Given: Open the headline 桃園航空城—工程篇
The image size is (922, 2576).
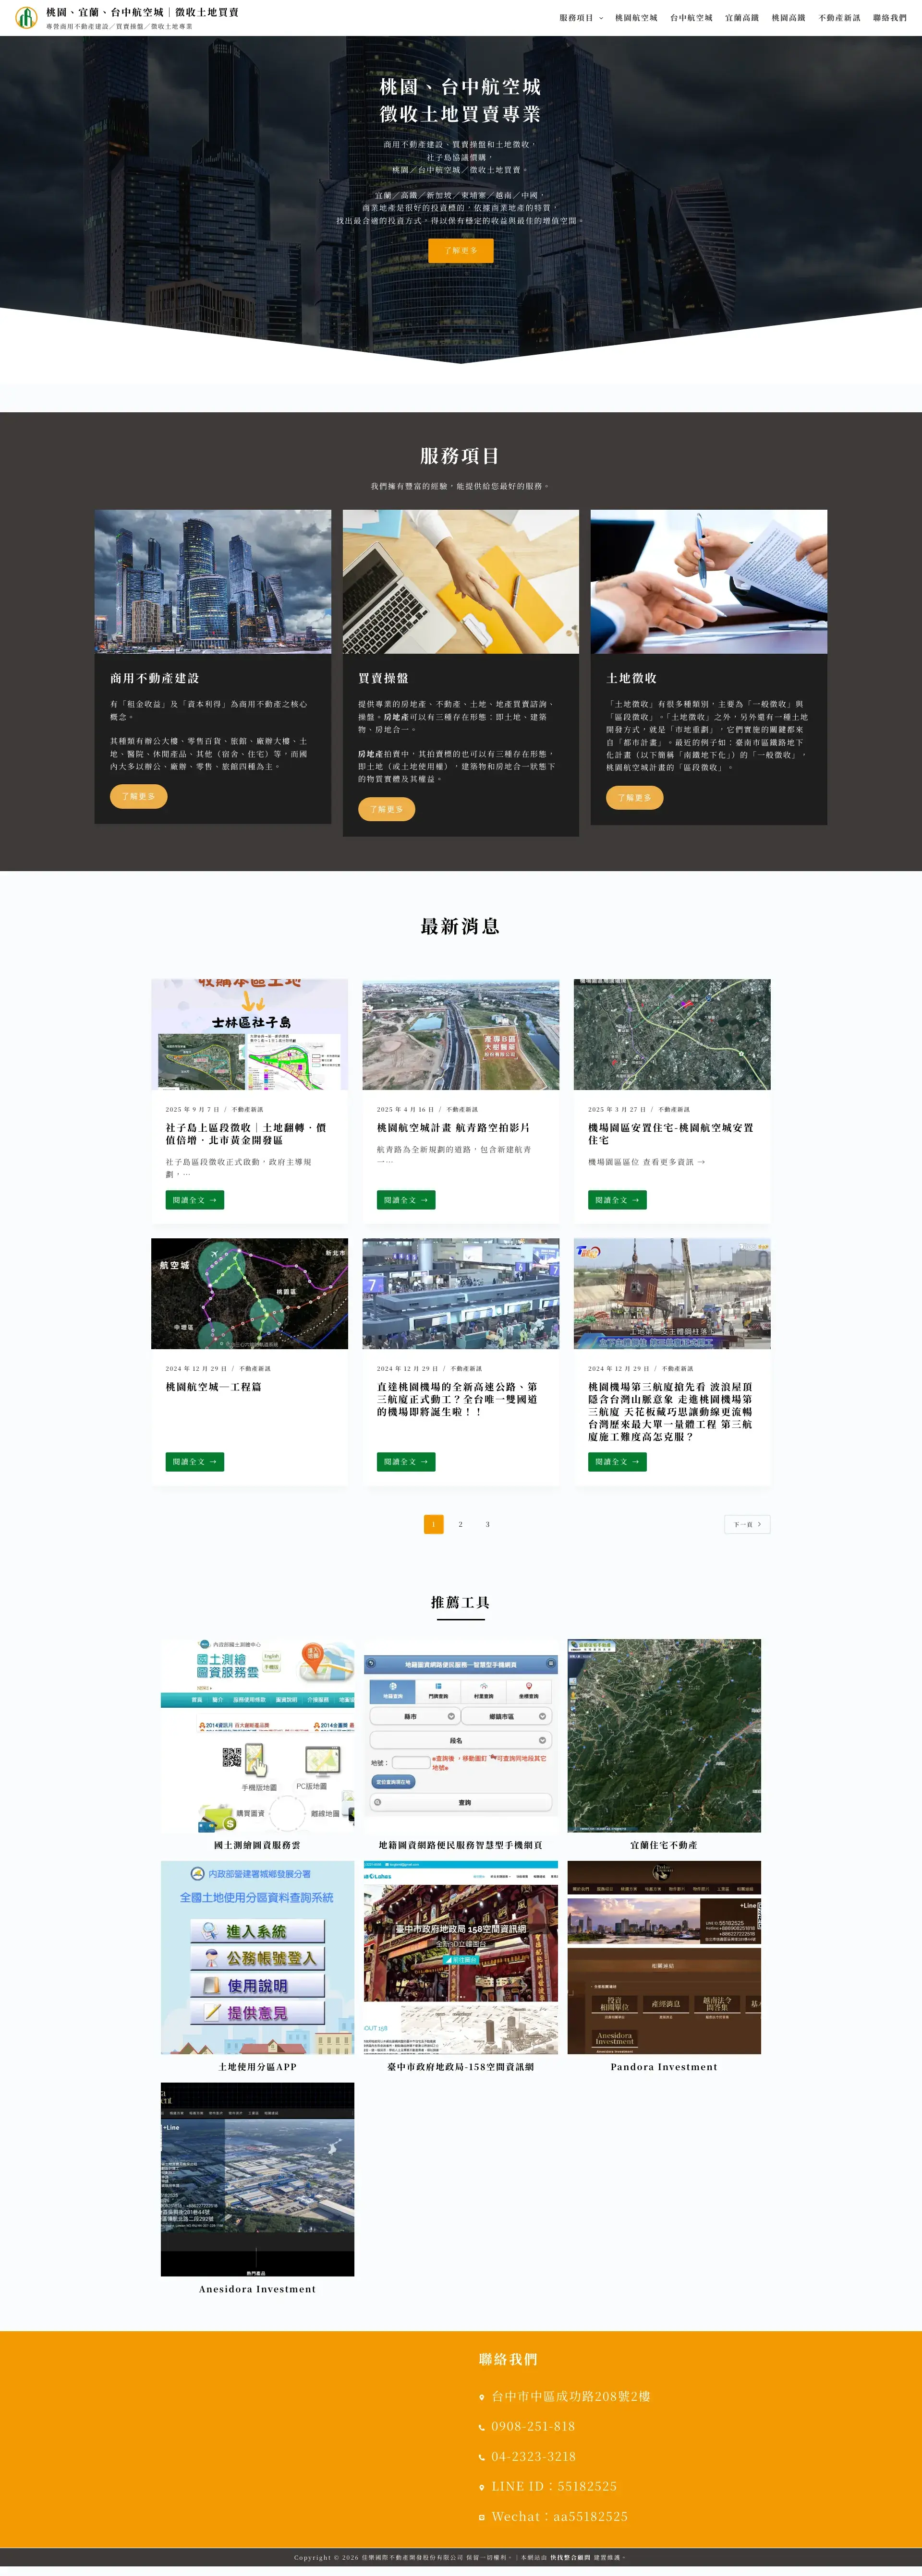Looking at the screenshot, I should pos(214,1387).
